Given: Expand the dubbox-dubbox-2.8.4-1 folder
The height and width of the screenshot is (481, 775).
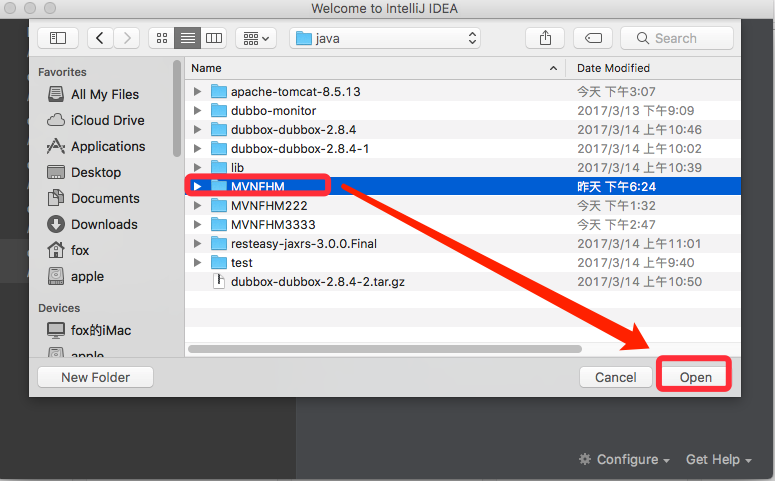Looking at the screenshot, I should tap(197, 148).
